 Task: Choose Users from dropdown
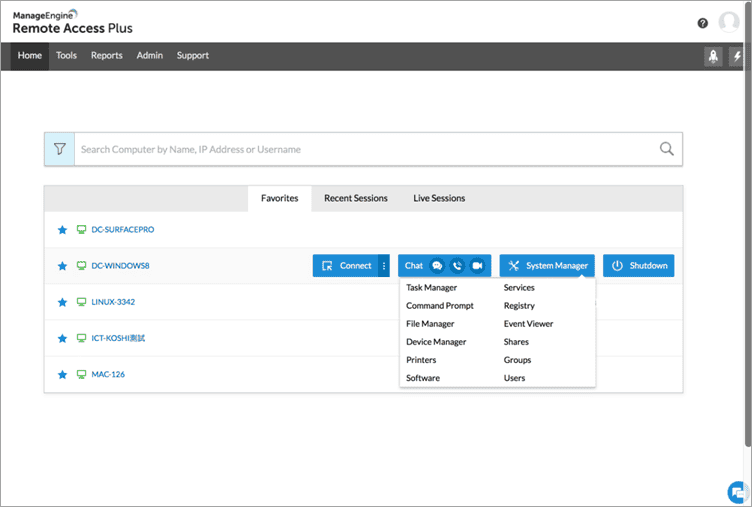[x=514, y=378]
